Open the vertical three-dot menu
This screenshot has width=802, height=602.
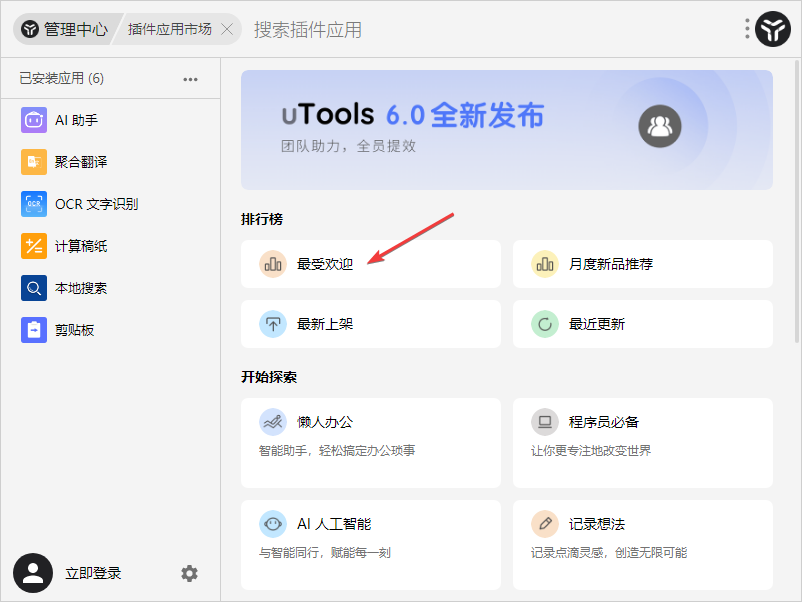[747, 29]
